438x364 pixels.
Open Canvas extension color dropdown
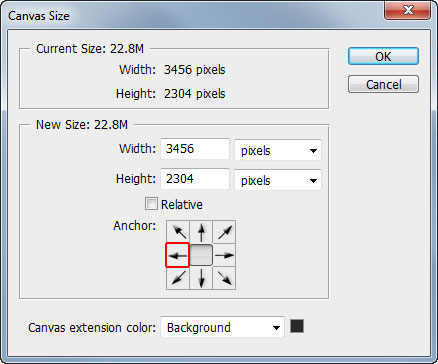point(222,327)
